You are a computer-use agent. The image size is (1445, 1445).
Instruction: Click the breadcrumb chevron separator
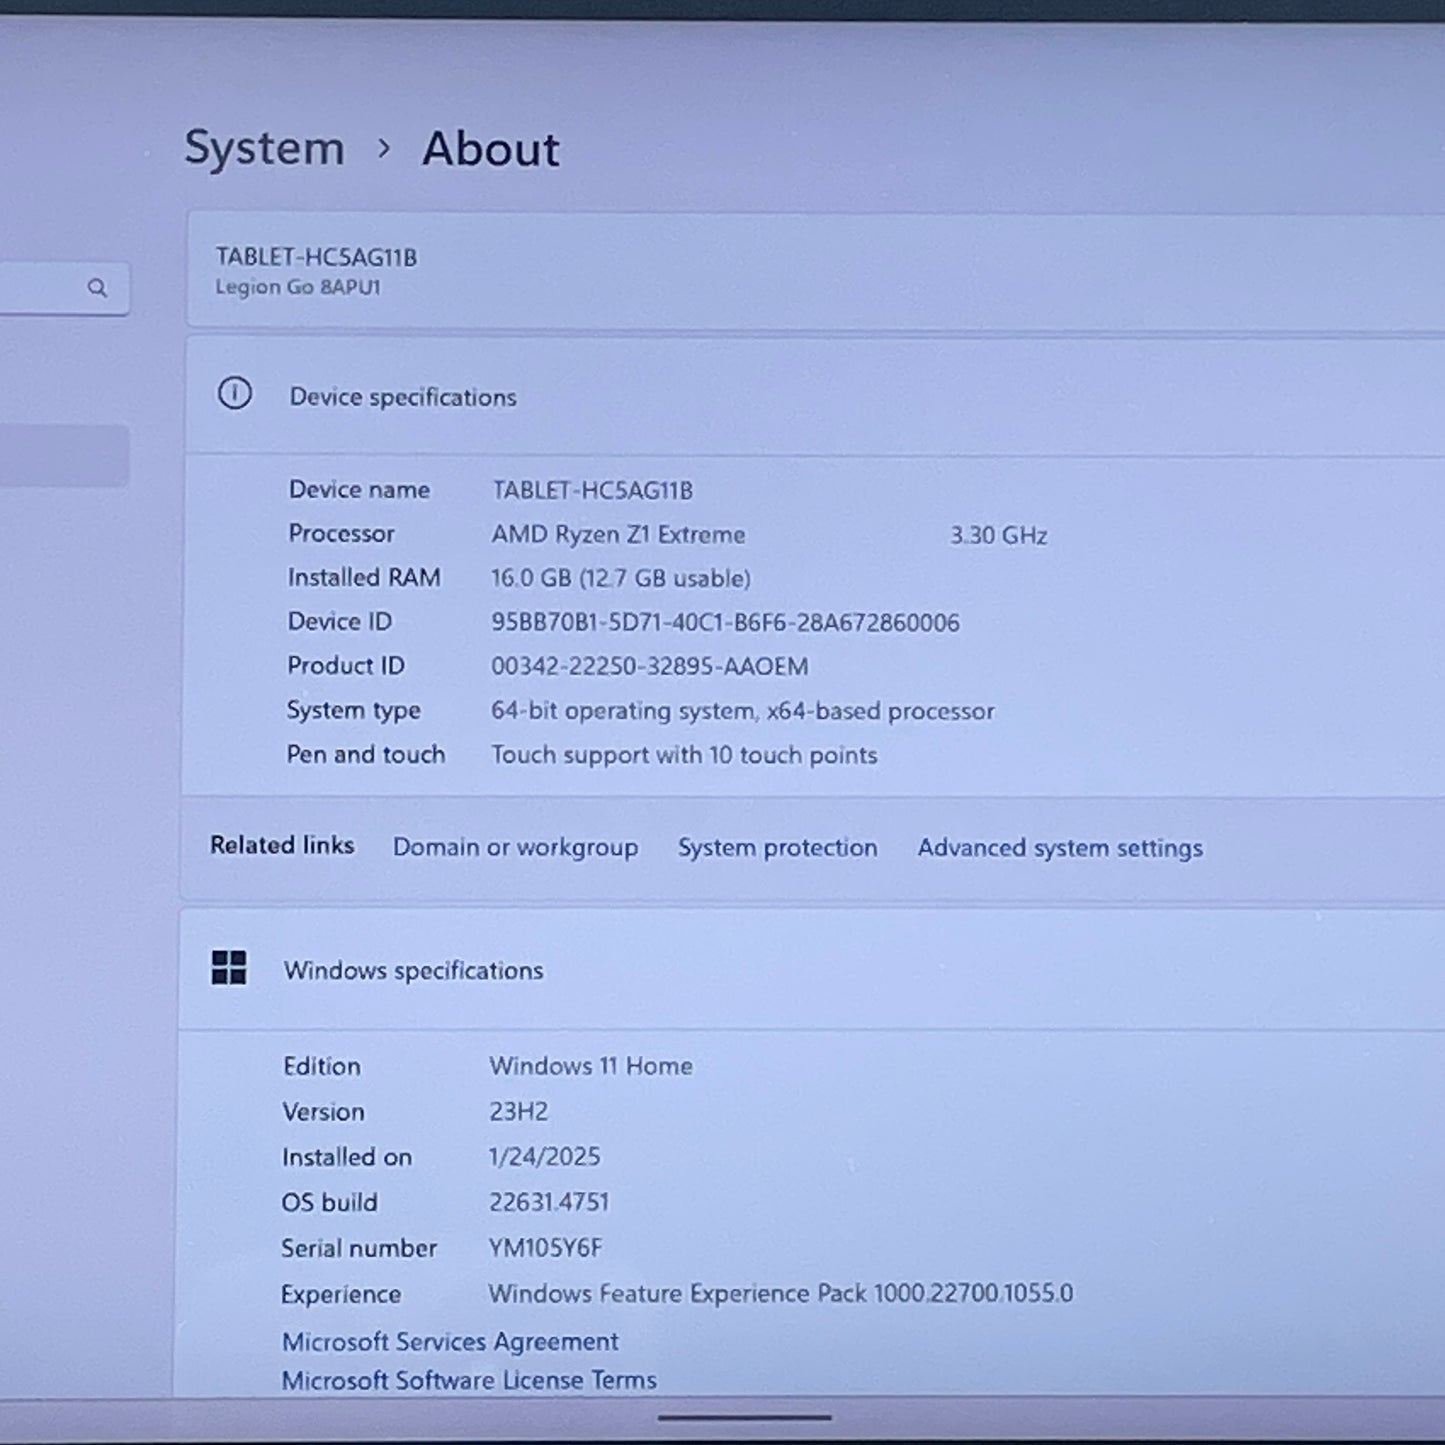point(384,149)
